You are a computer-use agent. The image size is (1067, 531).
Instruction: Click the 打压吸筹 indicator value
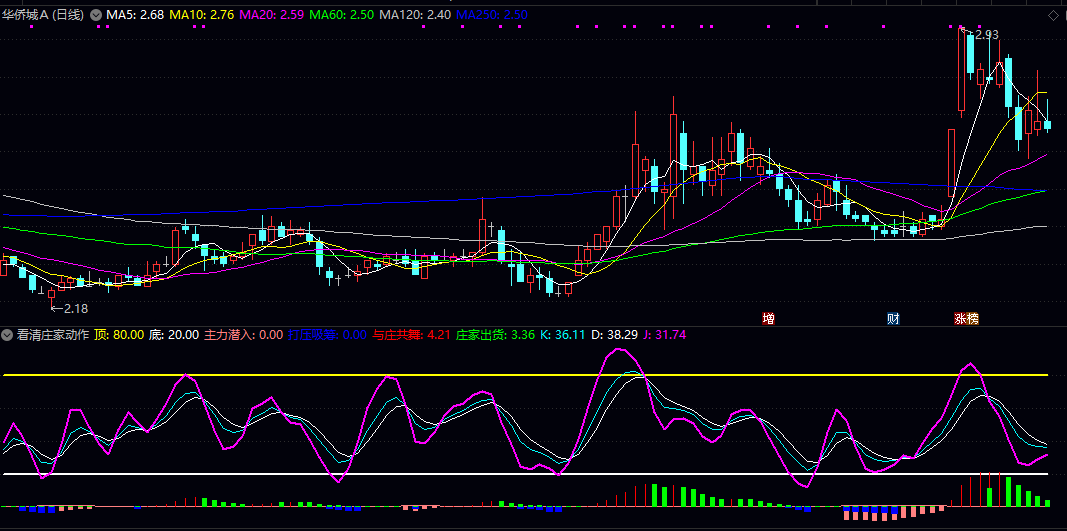pos(327,335)
